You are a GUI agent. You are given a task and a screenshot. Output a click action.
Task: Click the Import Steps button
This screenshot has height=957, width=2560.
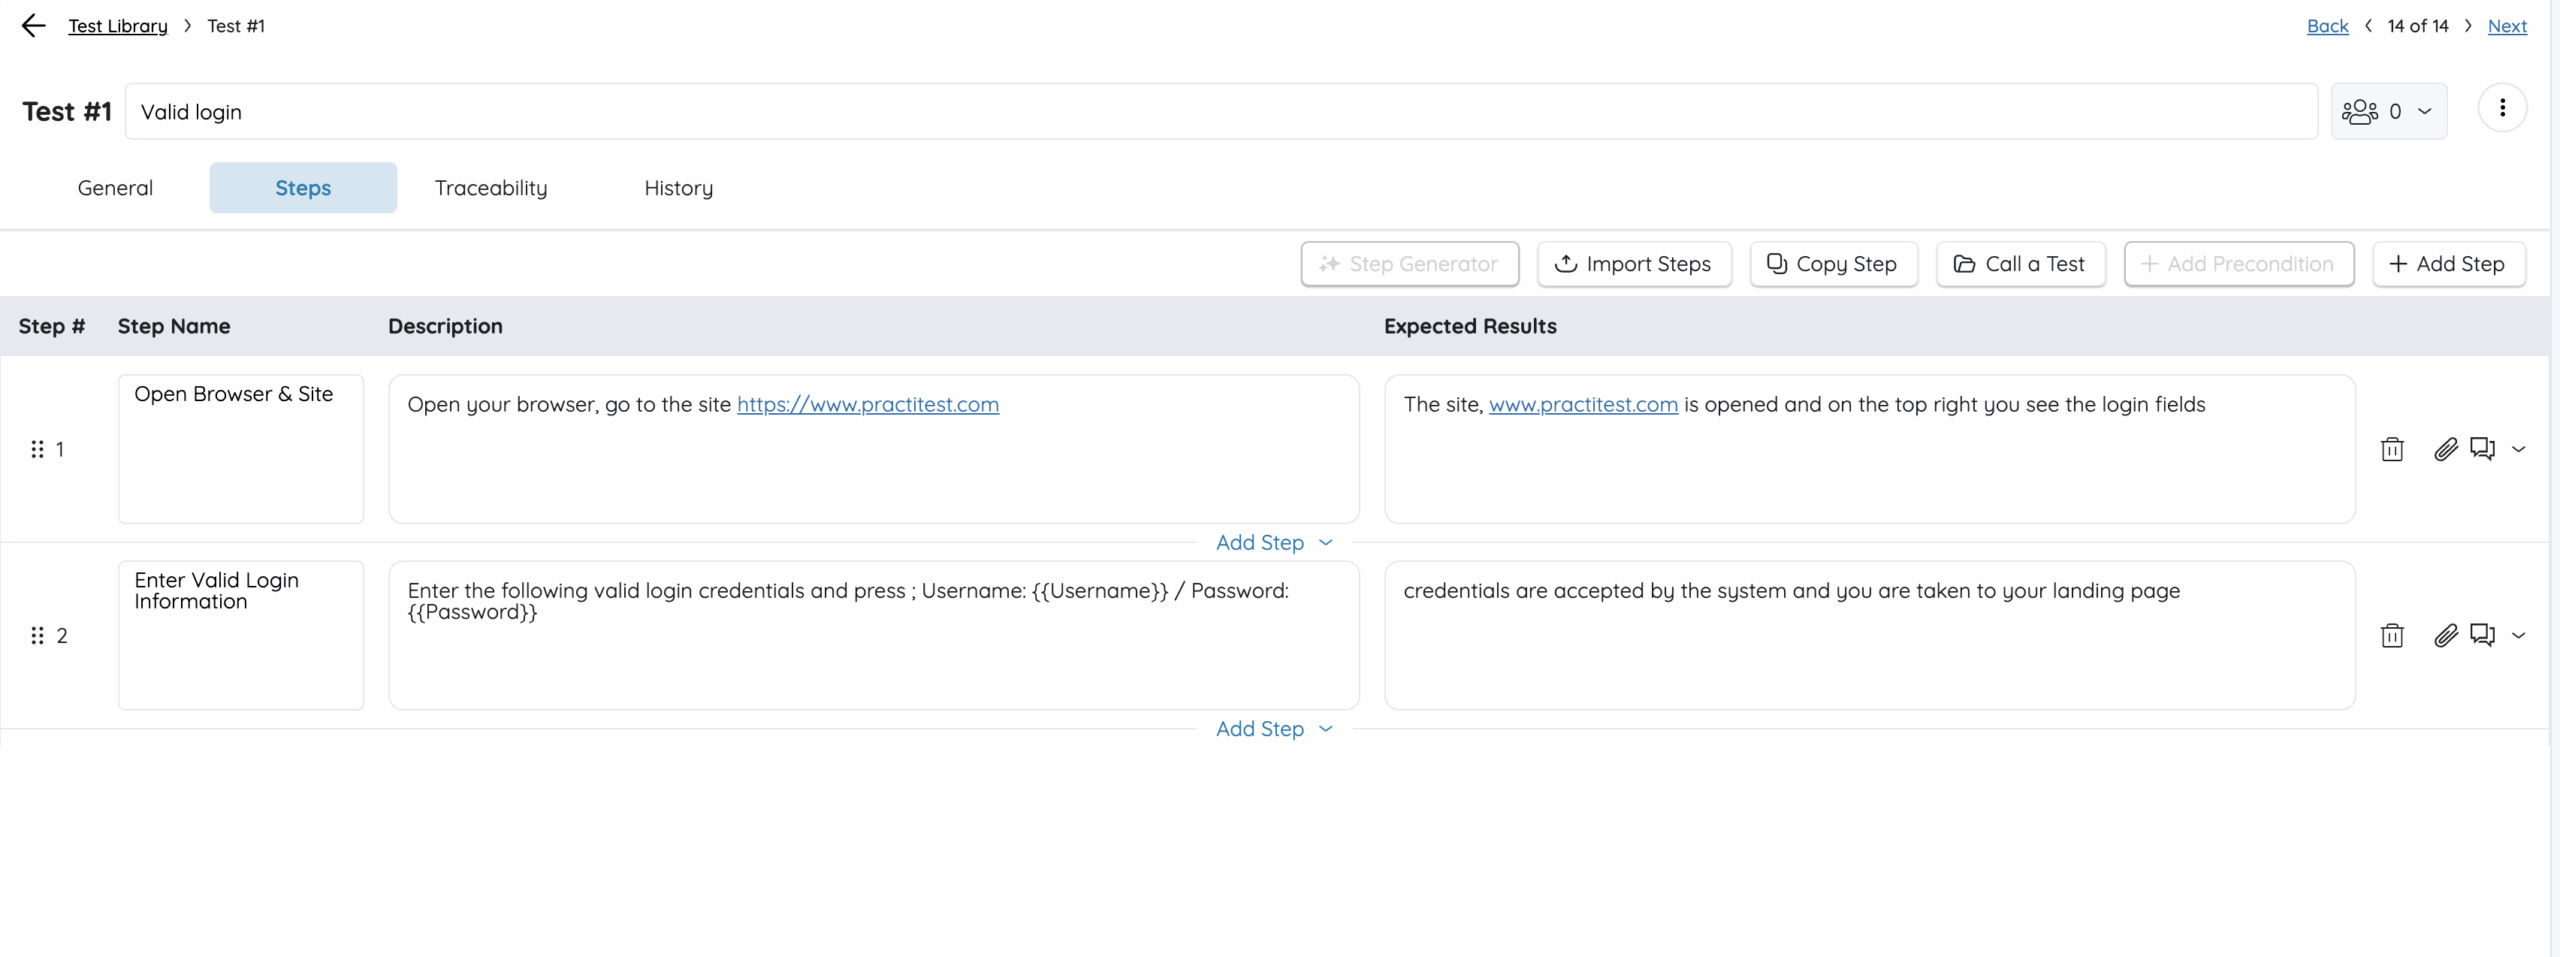(x=1634, y=265)
